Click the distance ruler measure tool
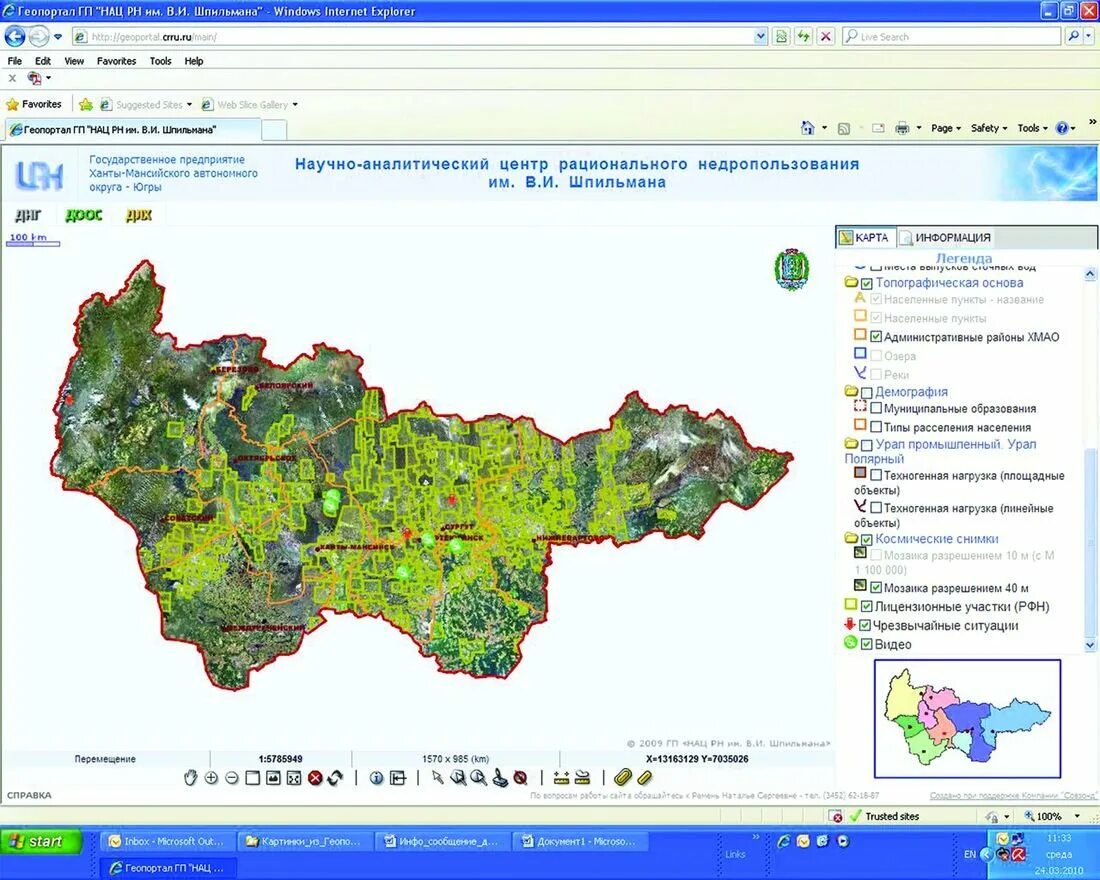The width and height of the screenshot is (1100, 880). click(x=561, y=778)
